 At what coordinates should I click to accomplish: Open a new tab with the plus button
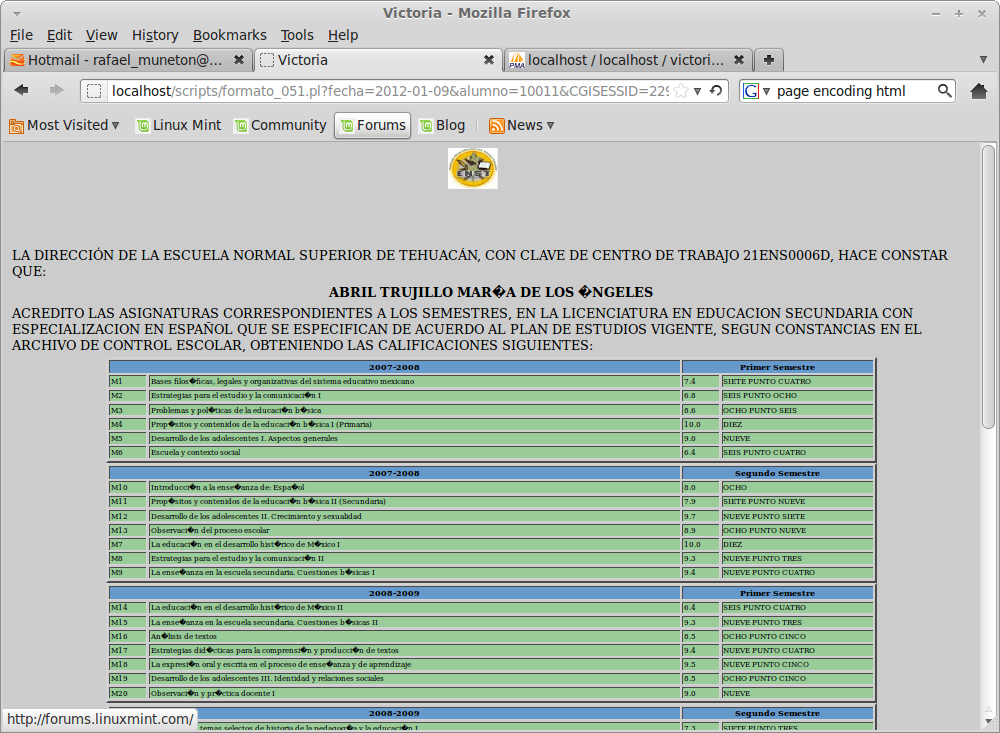coord(768,59)
